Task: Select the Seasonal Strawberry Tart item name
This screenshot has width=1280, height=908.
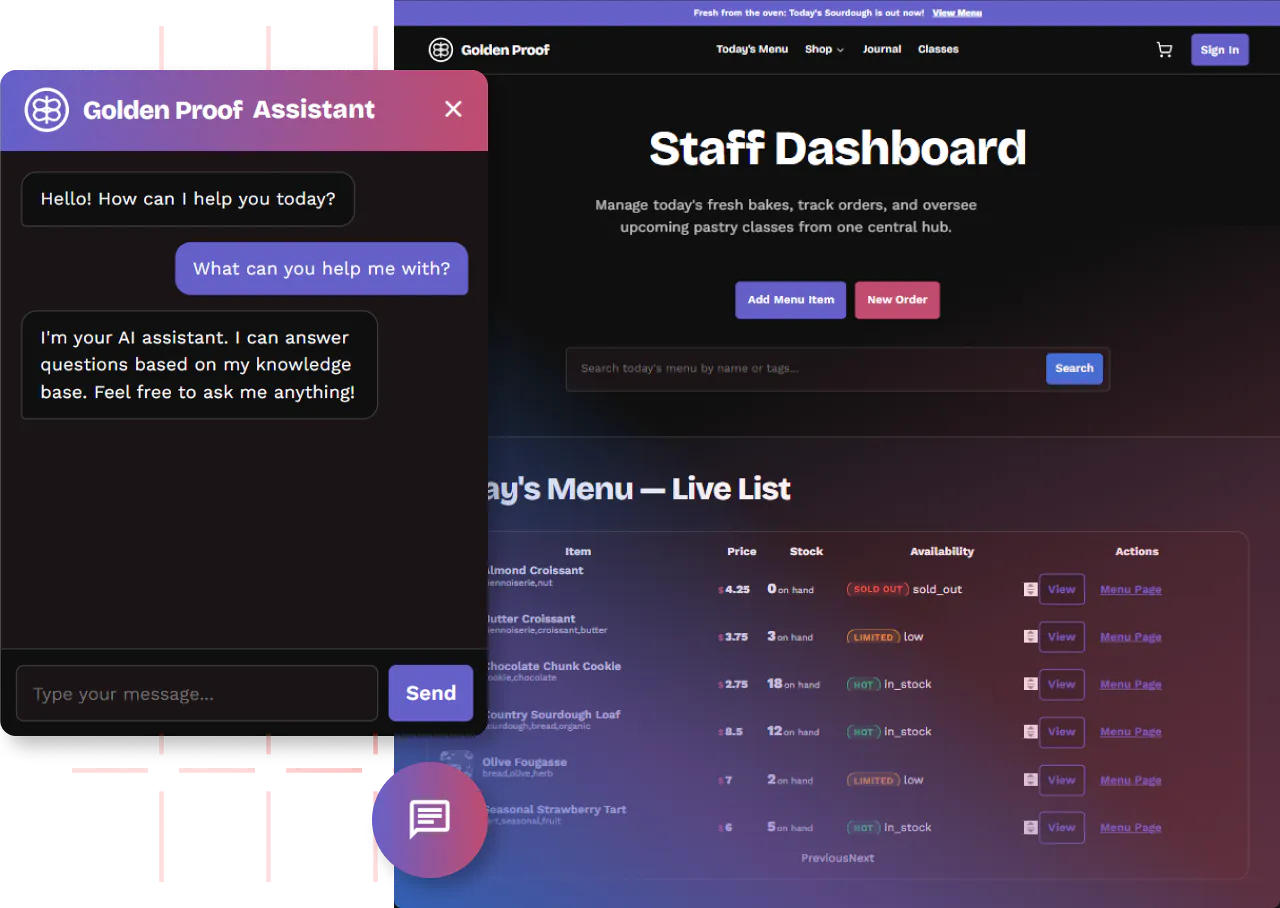Action: pyautogui.click(x=555, y=809)
